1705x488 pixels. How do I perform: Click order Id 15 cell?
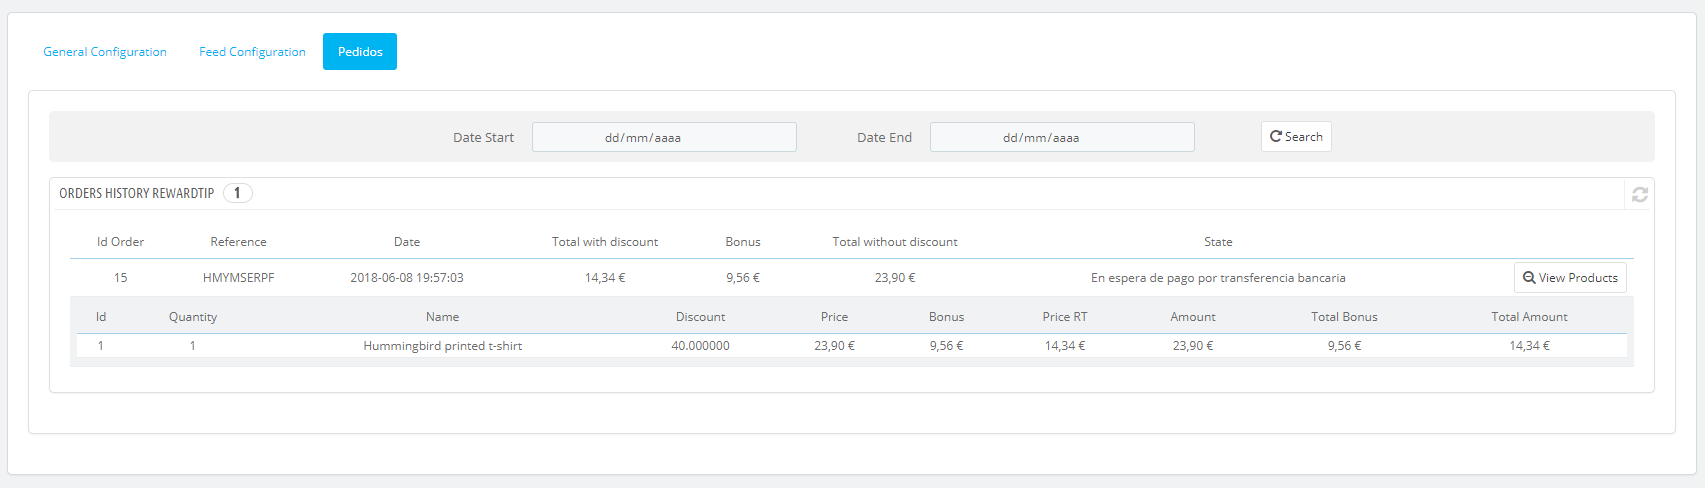[x=120, y=278]
